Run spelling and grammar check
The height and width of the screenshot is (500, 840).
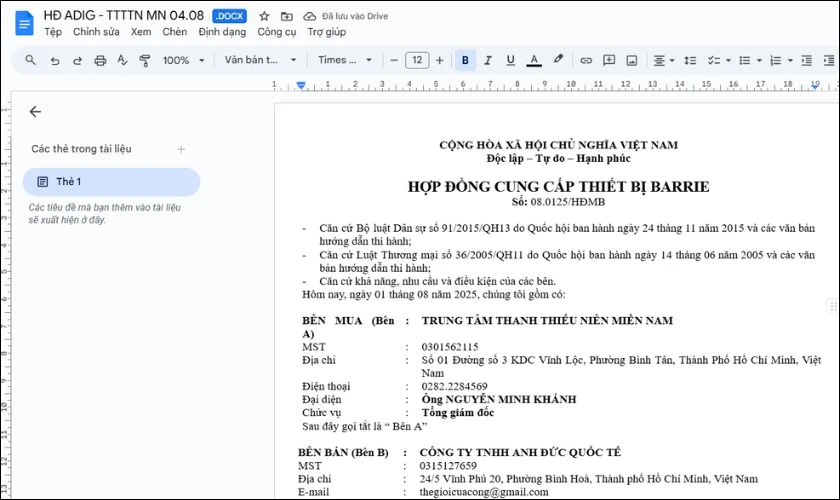coord(123,61)
